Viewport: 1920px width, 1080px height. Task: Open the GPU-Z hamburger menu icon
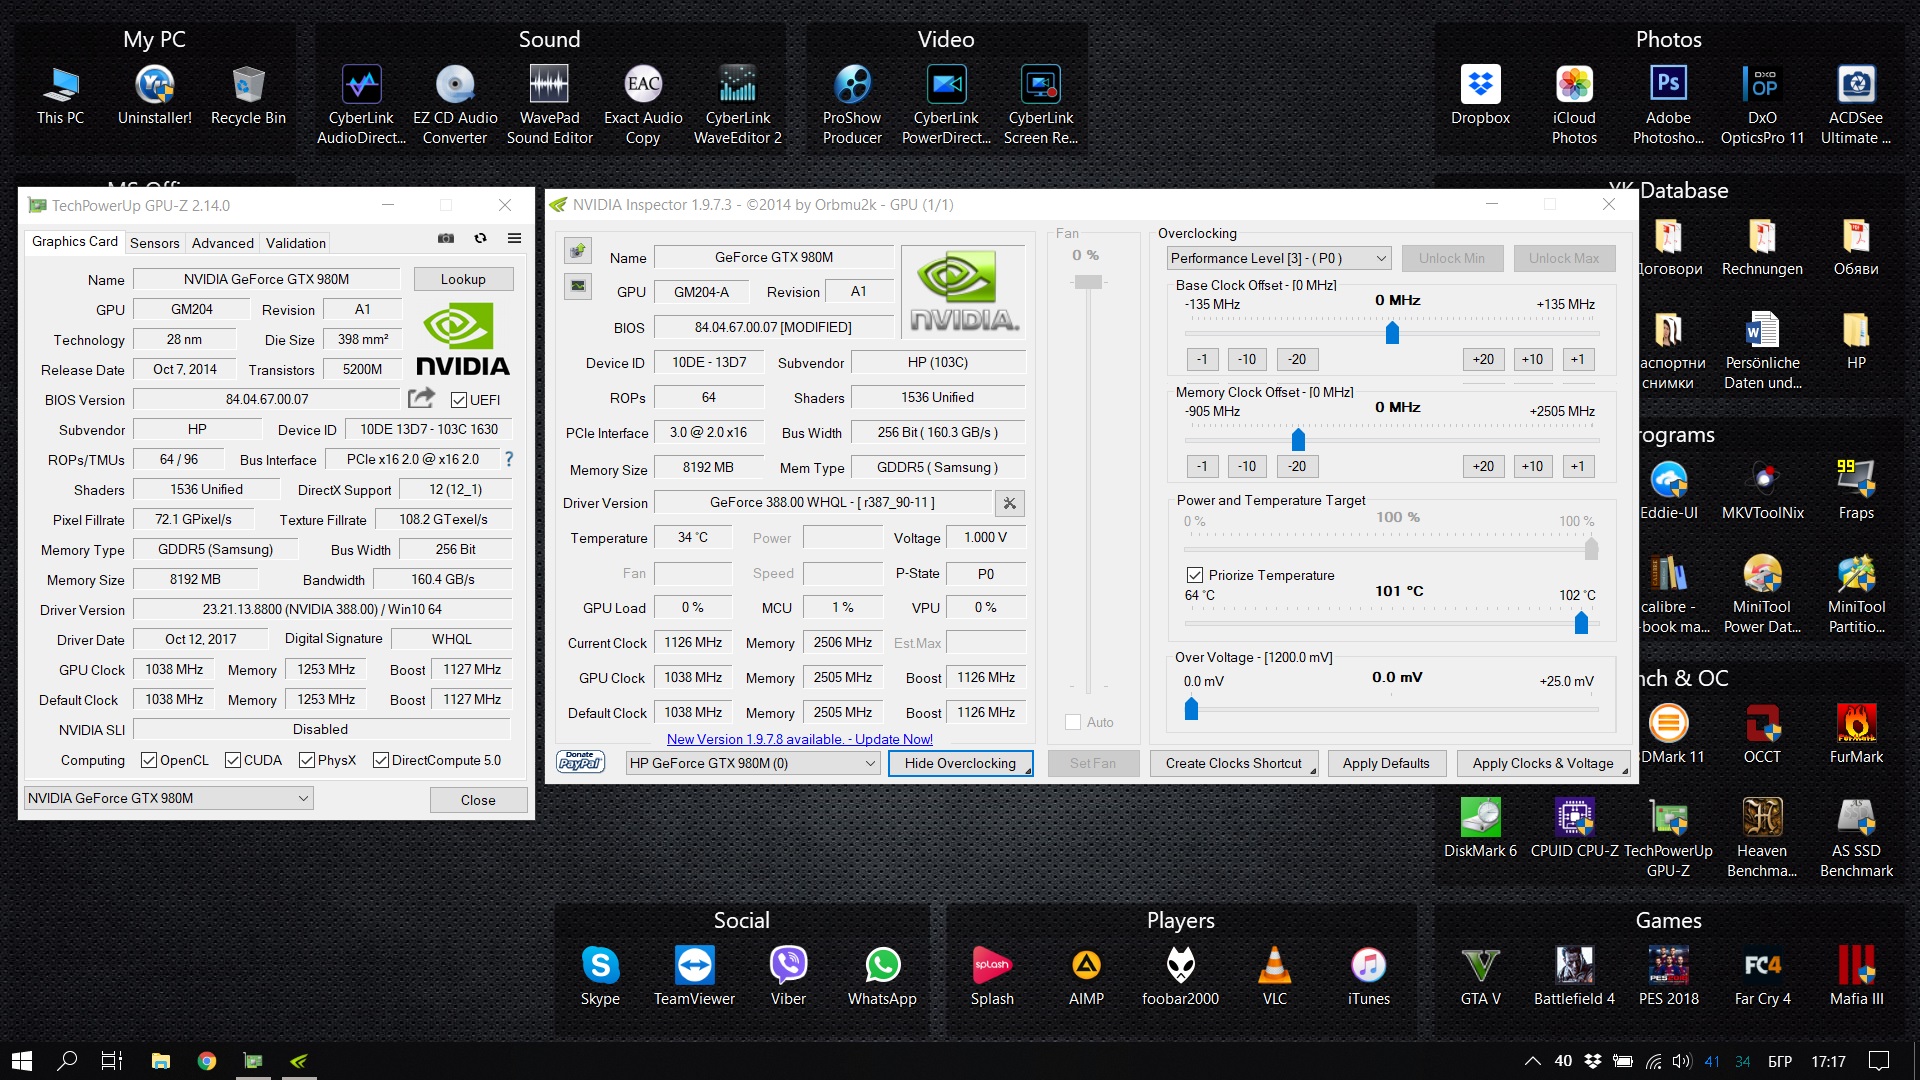click(514, 239)
